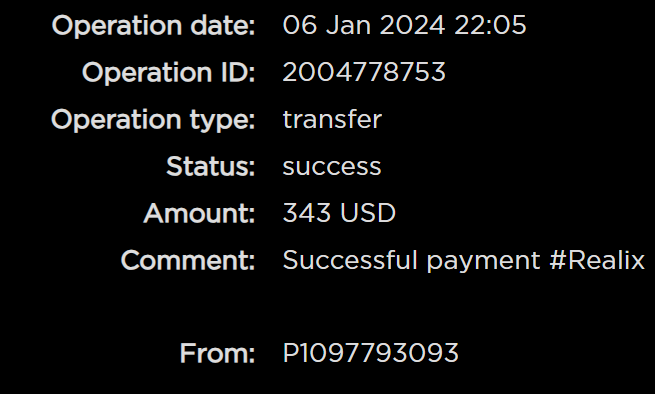Select the 343 USD amount value
The image size is (655, 394).
pyautogui.click(x=339, y=213)
